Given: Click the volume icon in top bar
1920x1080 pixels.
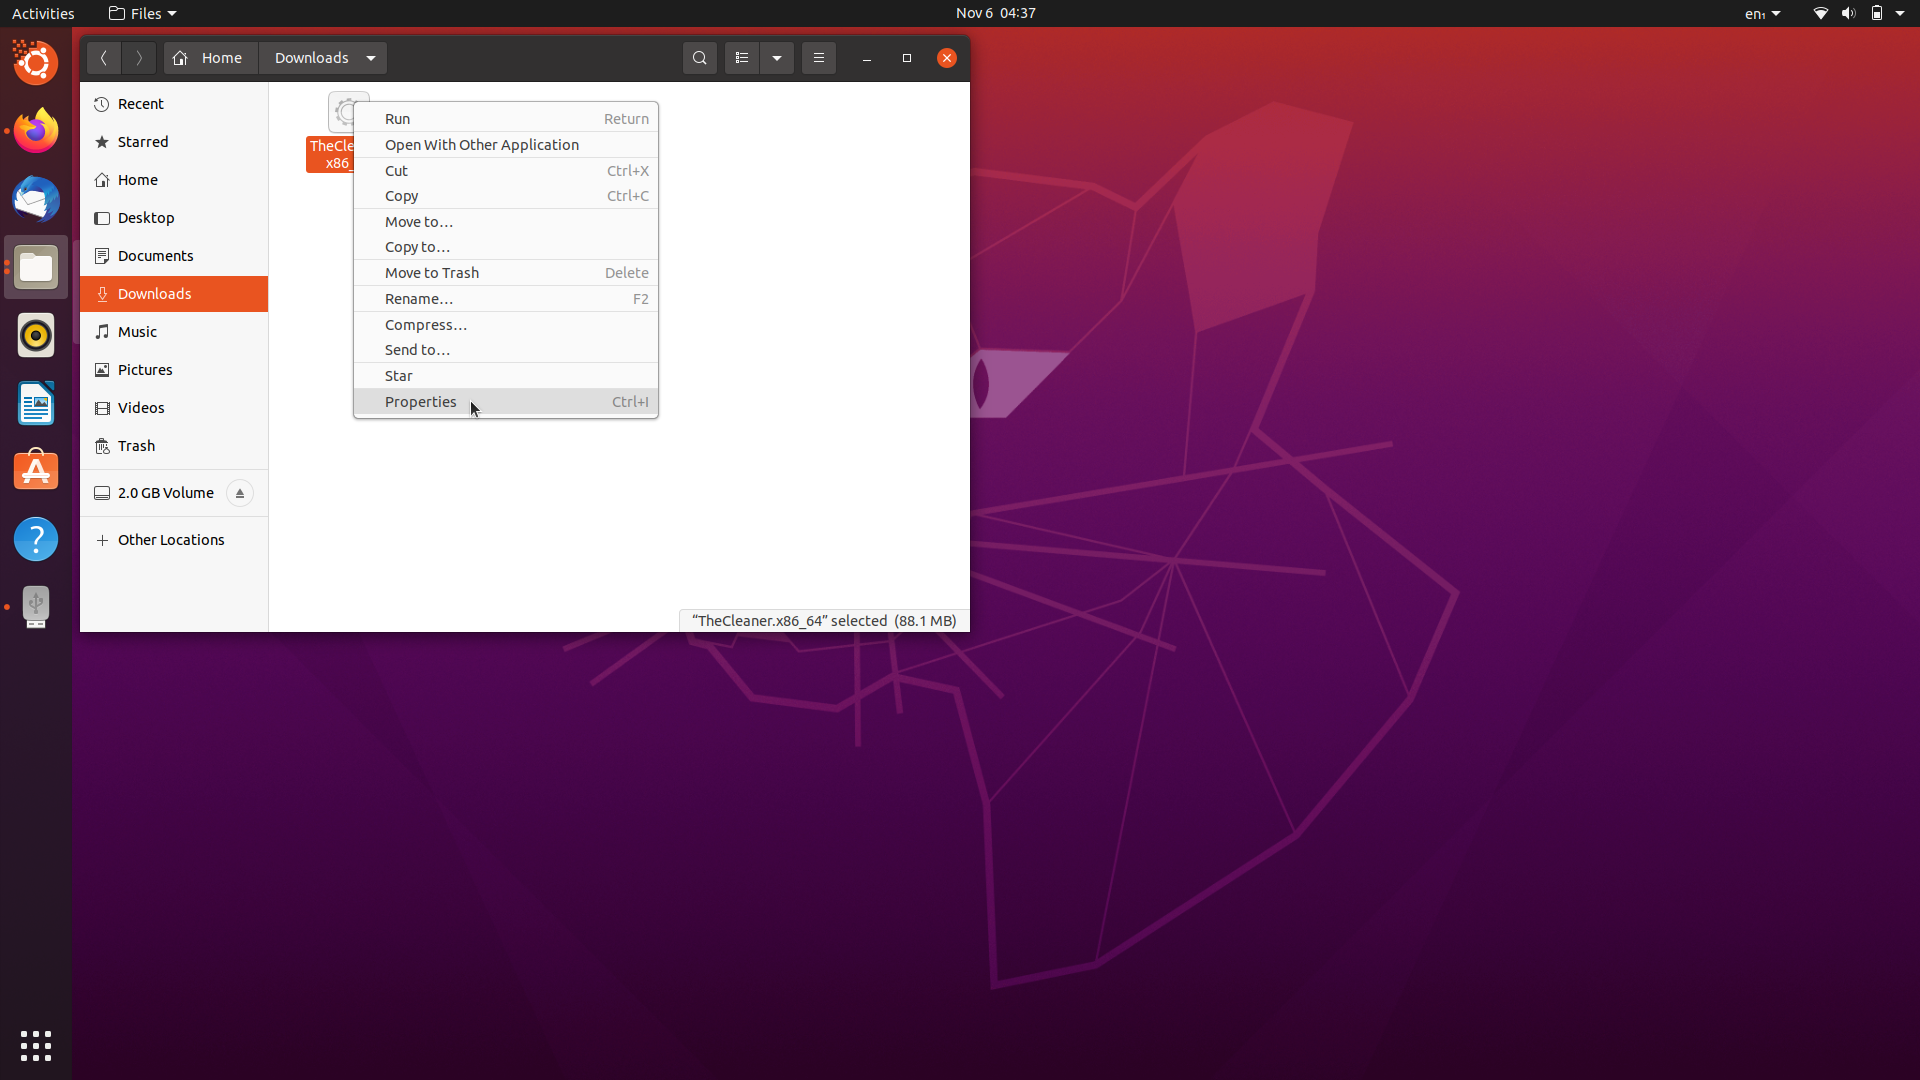Looking at the screenshot, I should pos(1849,13).
